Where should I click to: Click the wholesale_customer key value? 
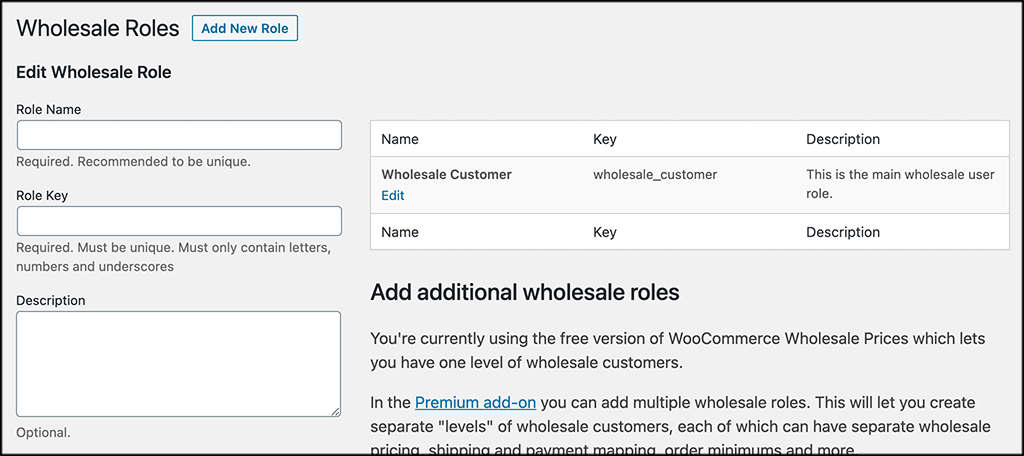(x=655, y=174)
